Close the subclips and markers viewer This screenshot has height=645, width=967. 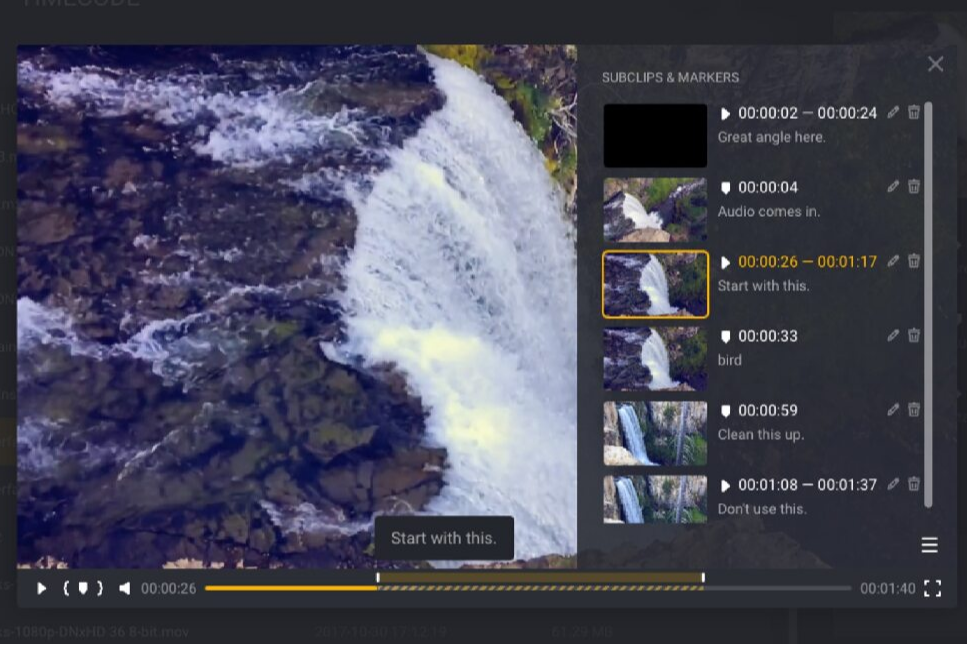click(935, 64)
